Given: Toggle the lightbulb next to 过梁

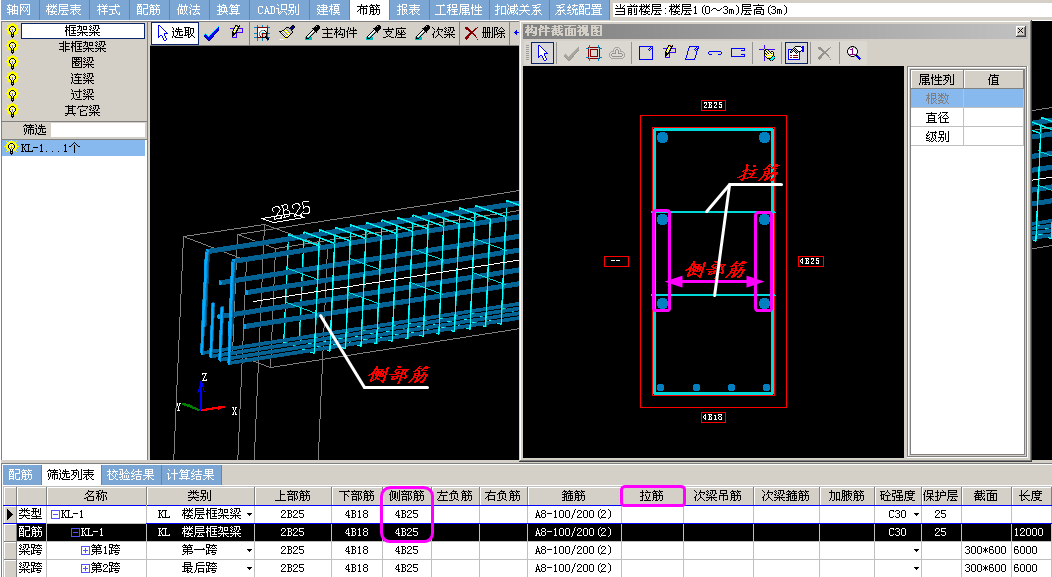Looking at the screenshot, I should tap(12, 95).
